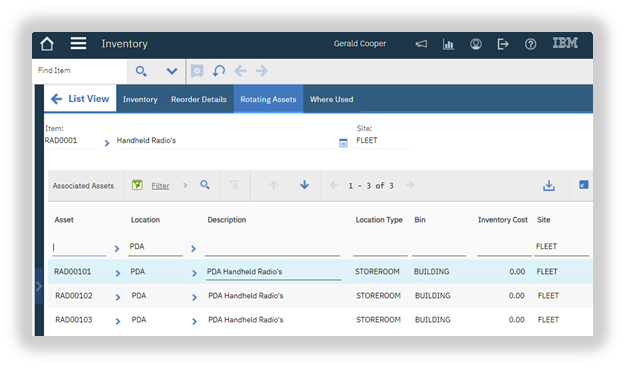Sort by the Asset column header
The height and width of the screenshot is (368, 626).
(x=64, y=220)
